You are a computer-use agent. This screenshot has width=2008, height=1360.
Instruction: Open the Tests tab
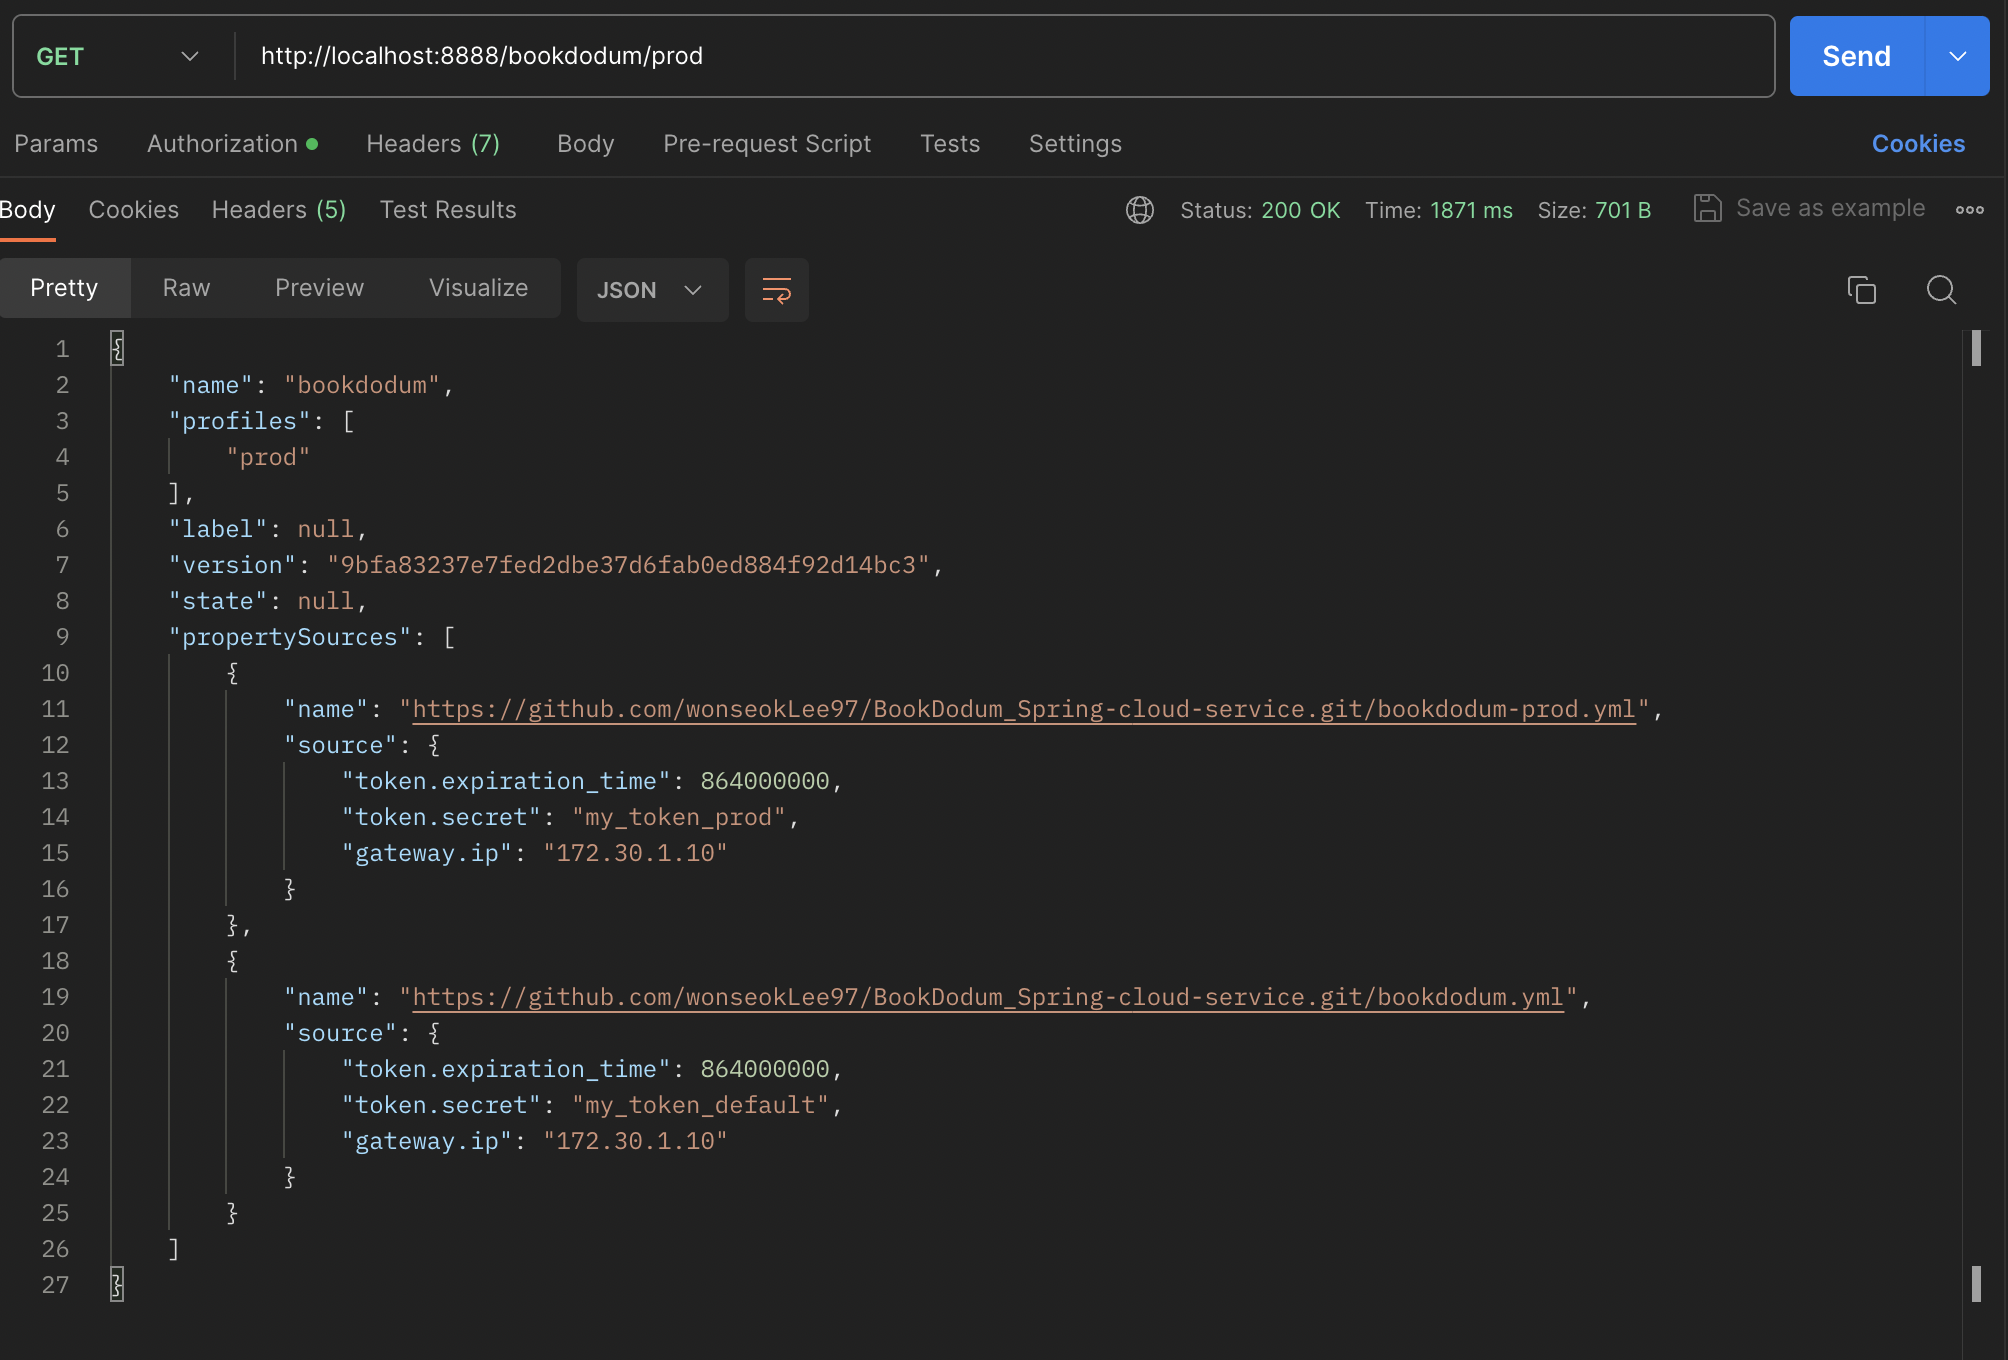point(949,144)
